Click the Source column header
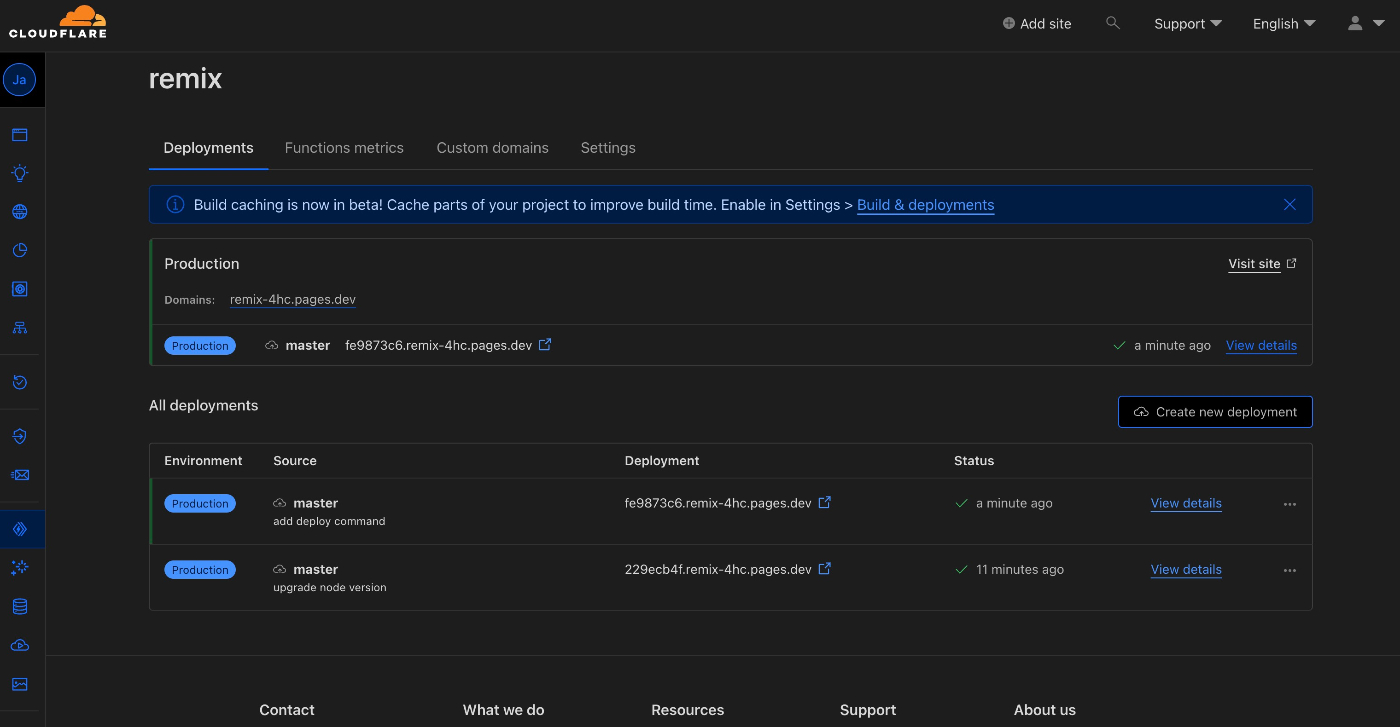This screenshot has height=727, width=1400. 295,461
